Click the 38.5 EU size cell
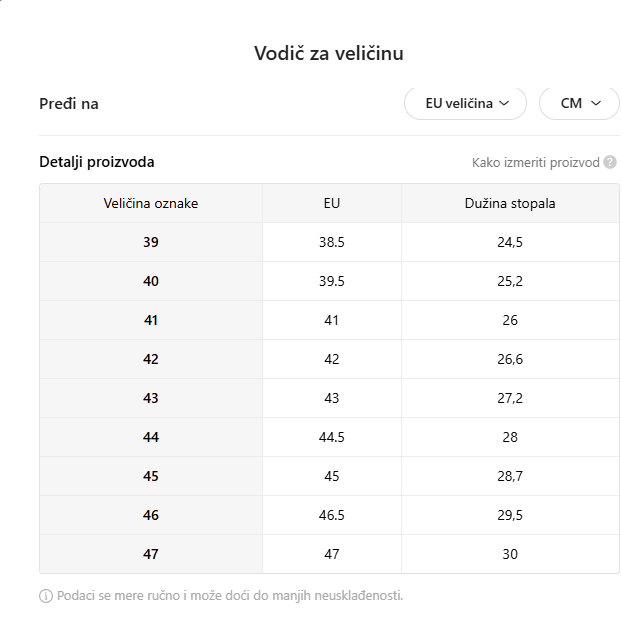This screenshot has height=635, width=622. pyautogui.click(x=332, y=242)
